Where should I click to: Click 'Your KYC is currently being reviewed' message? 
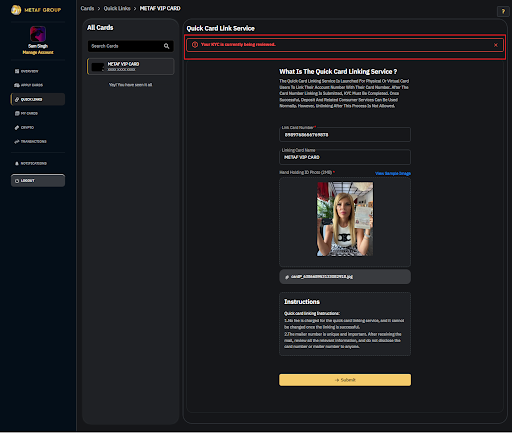point(238,44)
